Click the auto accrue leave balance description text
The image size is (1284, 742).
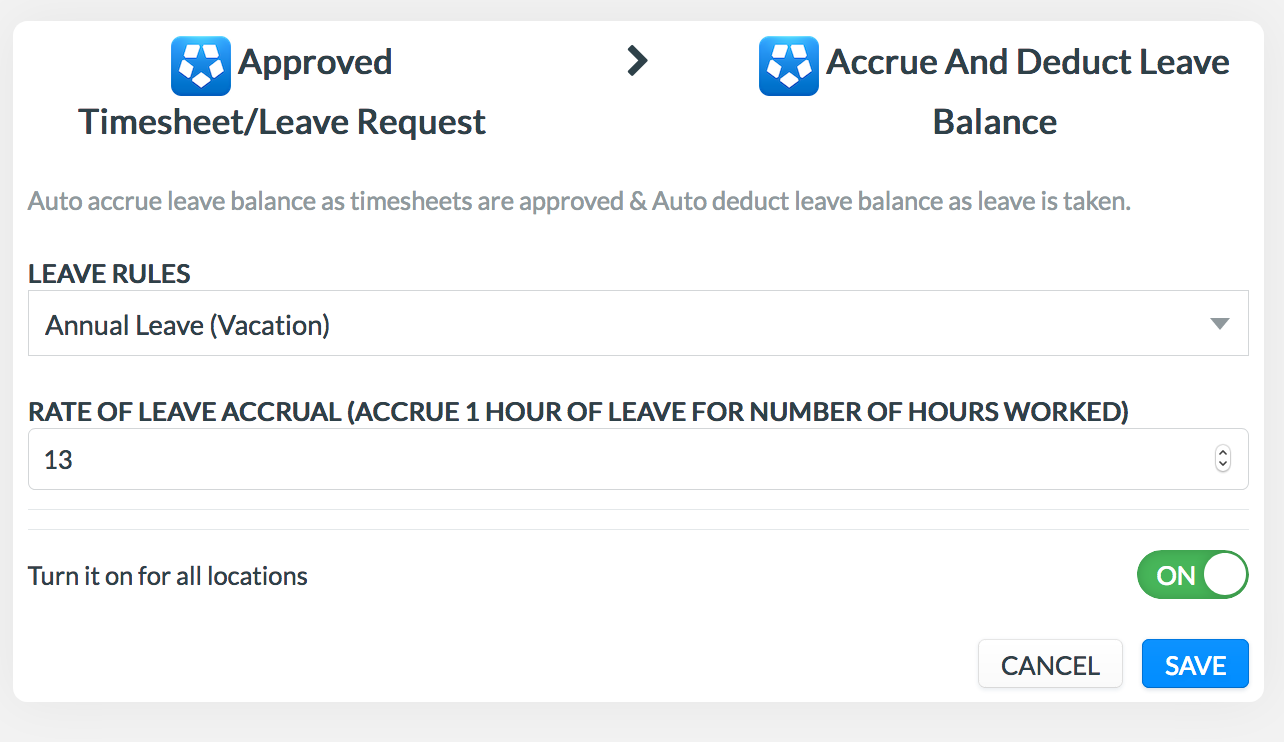click(578, 202)
